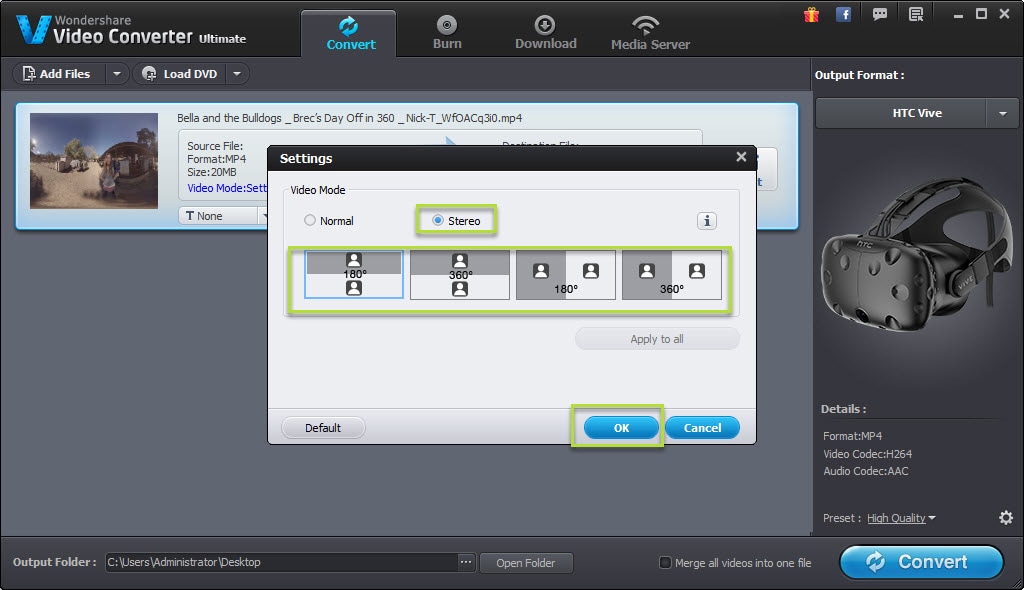
Task: Open the preset settings gear icon
Action: [x=1006, y=517]
